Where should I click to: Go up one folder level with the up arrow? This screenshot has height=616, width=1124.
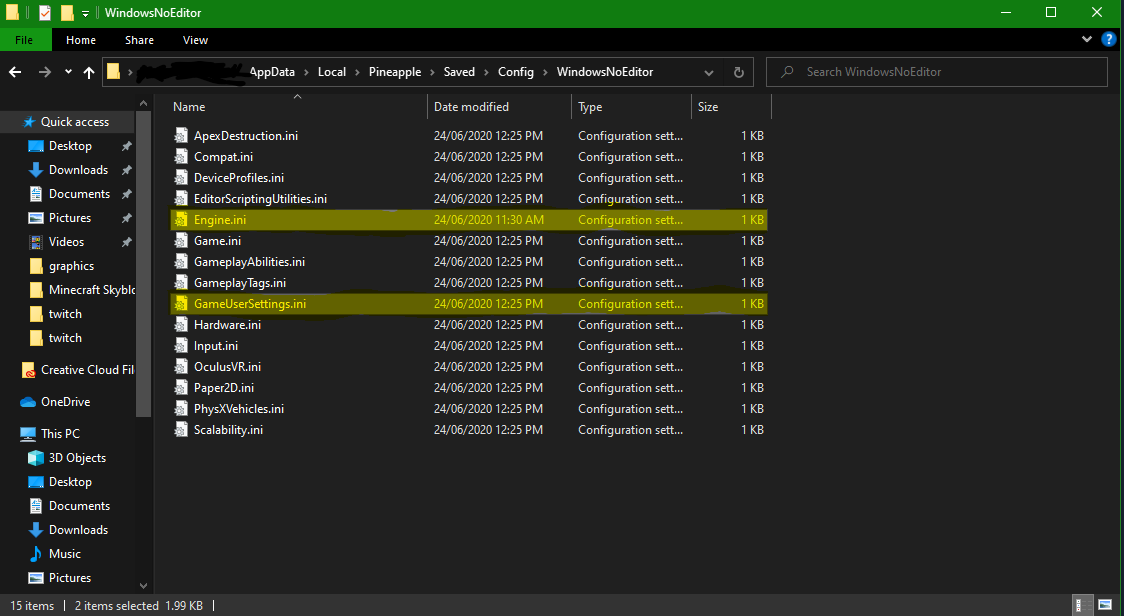click(x=89, y=72)
